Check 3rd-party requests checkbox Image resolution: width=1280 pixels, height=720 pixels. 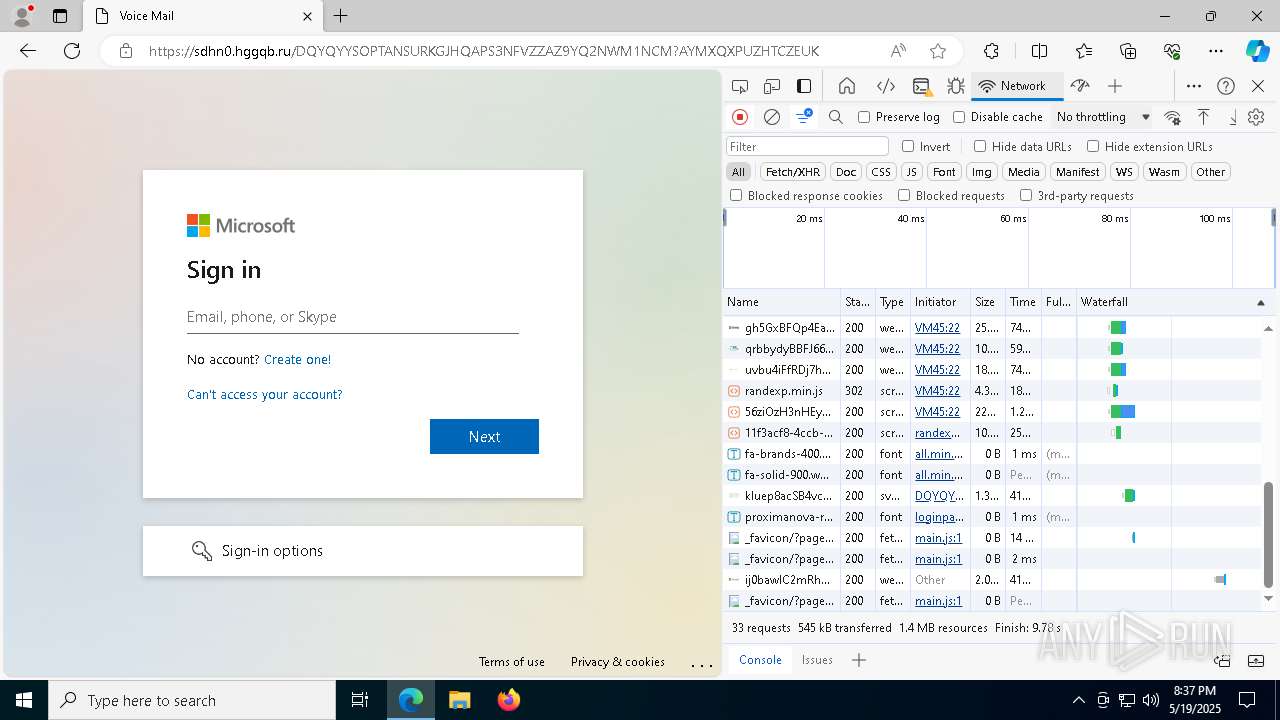[1025, 196]
